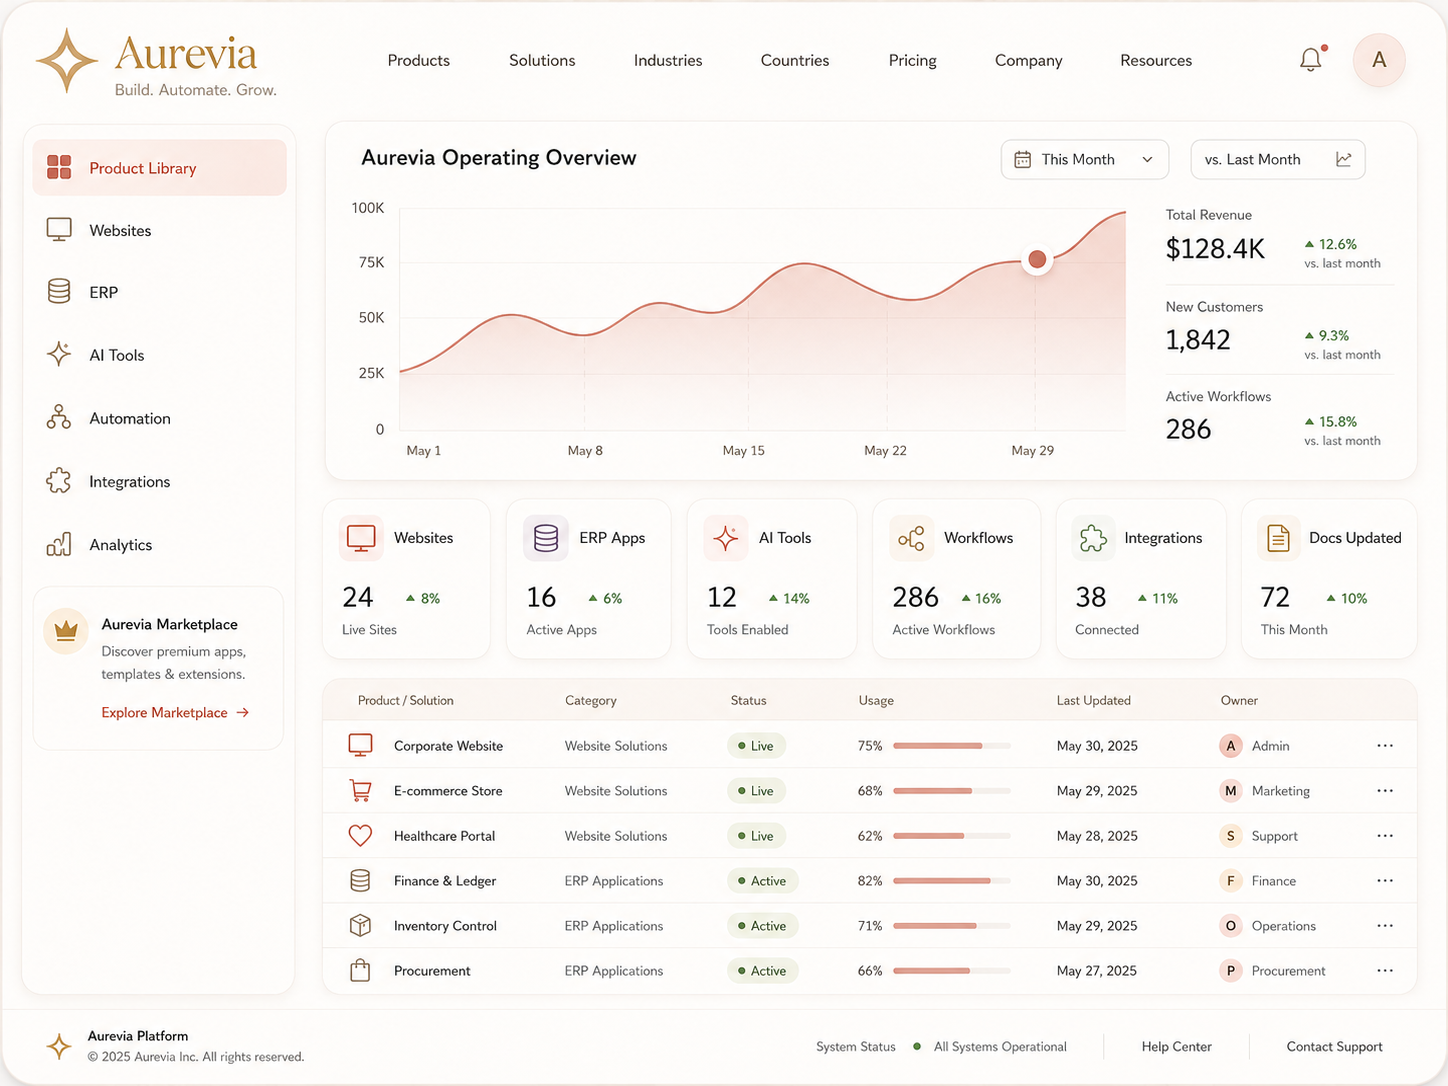This screenshot has height=1086, width=1448.
Task: Click the footer Aurevia Platform star icon
Action: (x=59, y=1046)
